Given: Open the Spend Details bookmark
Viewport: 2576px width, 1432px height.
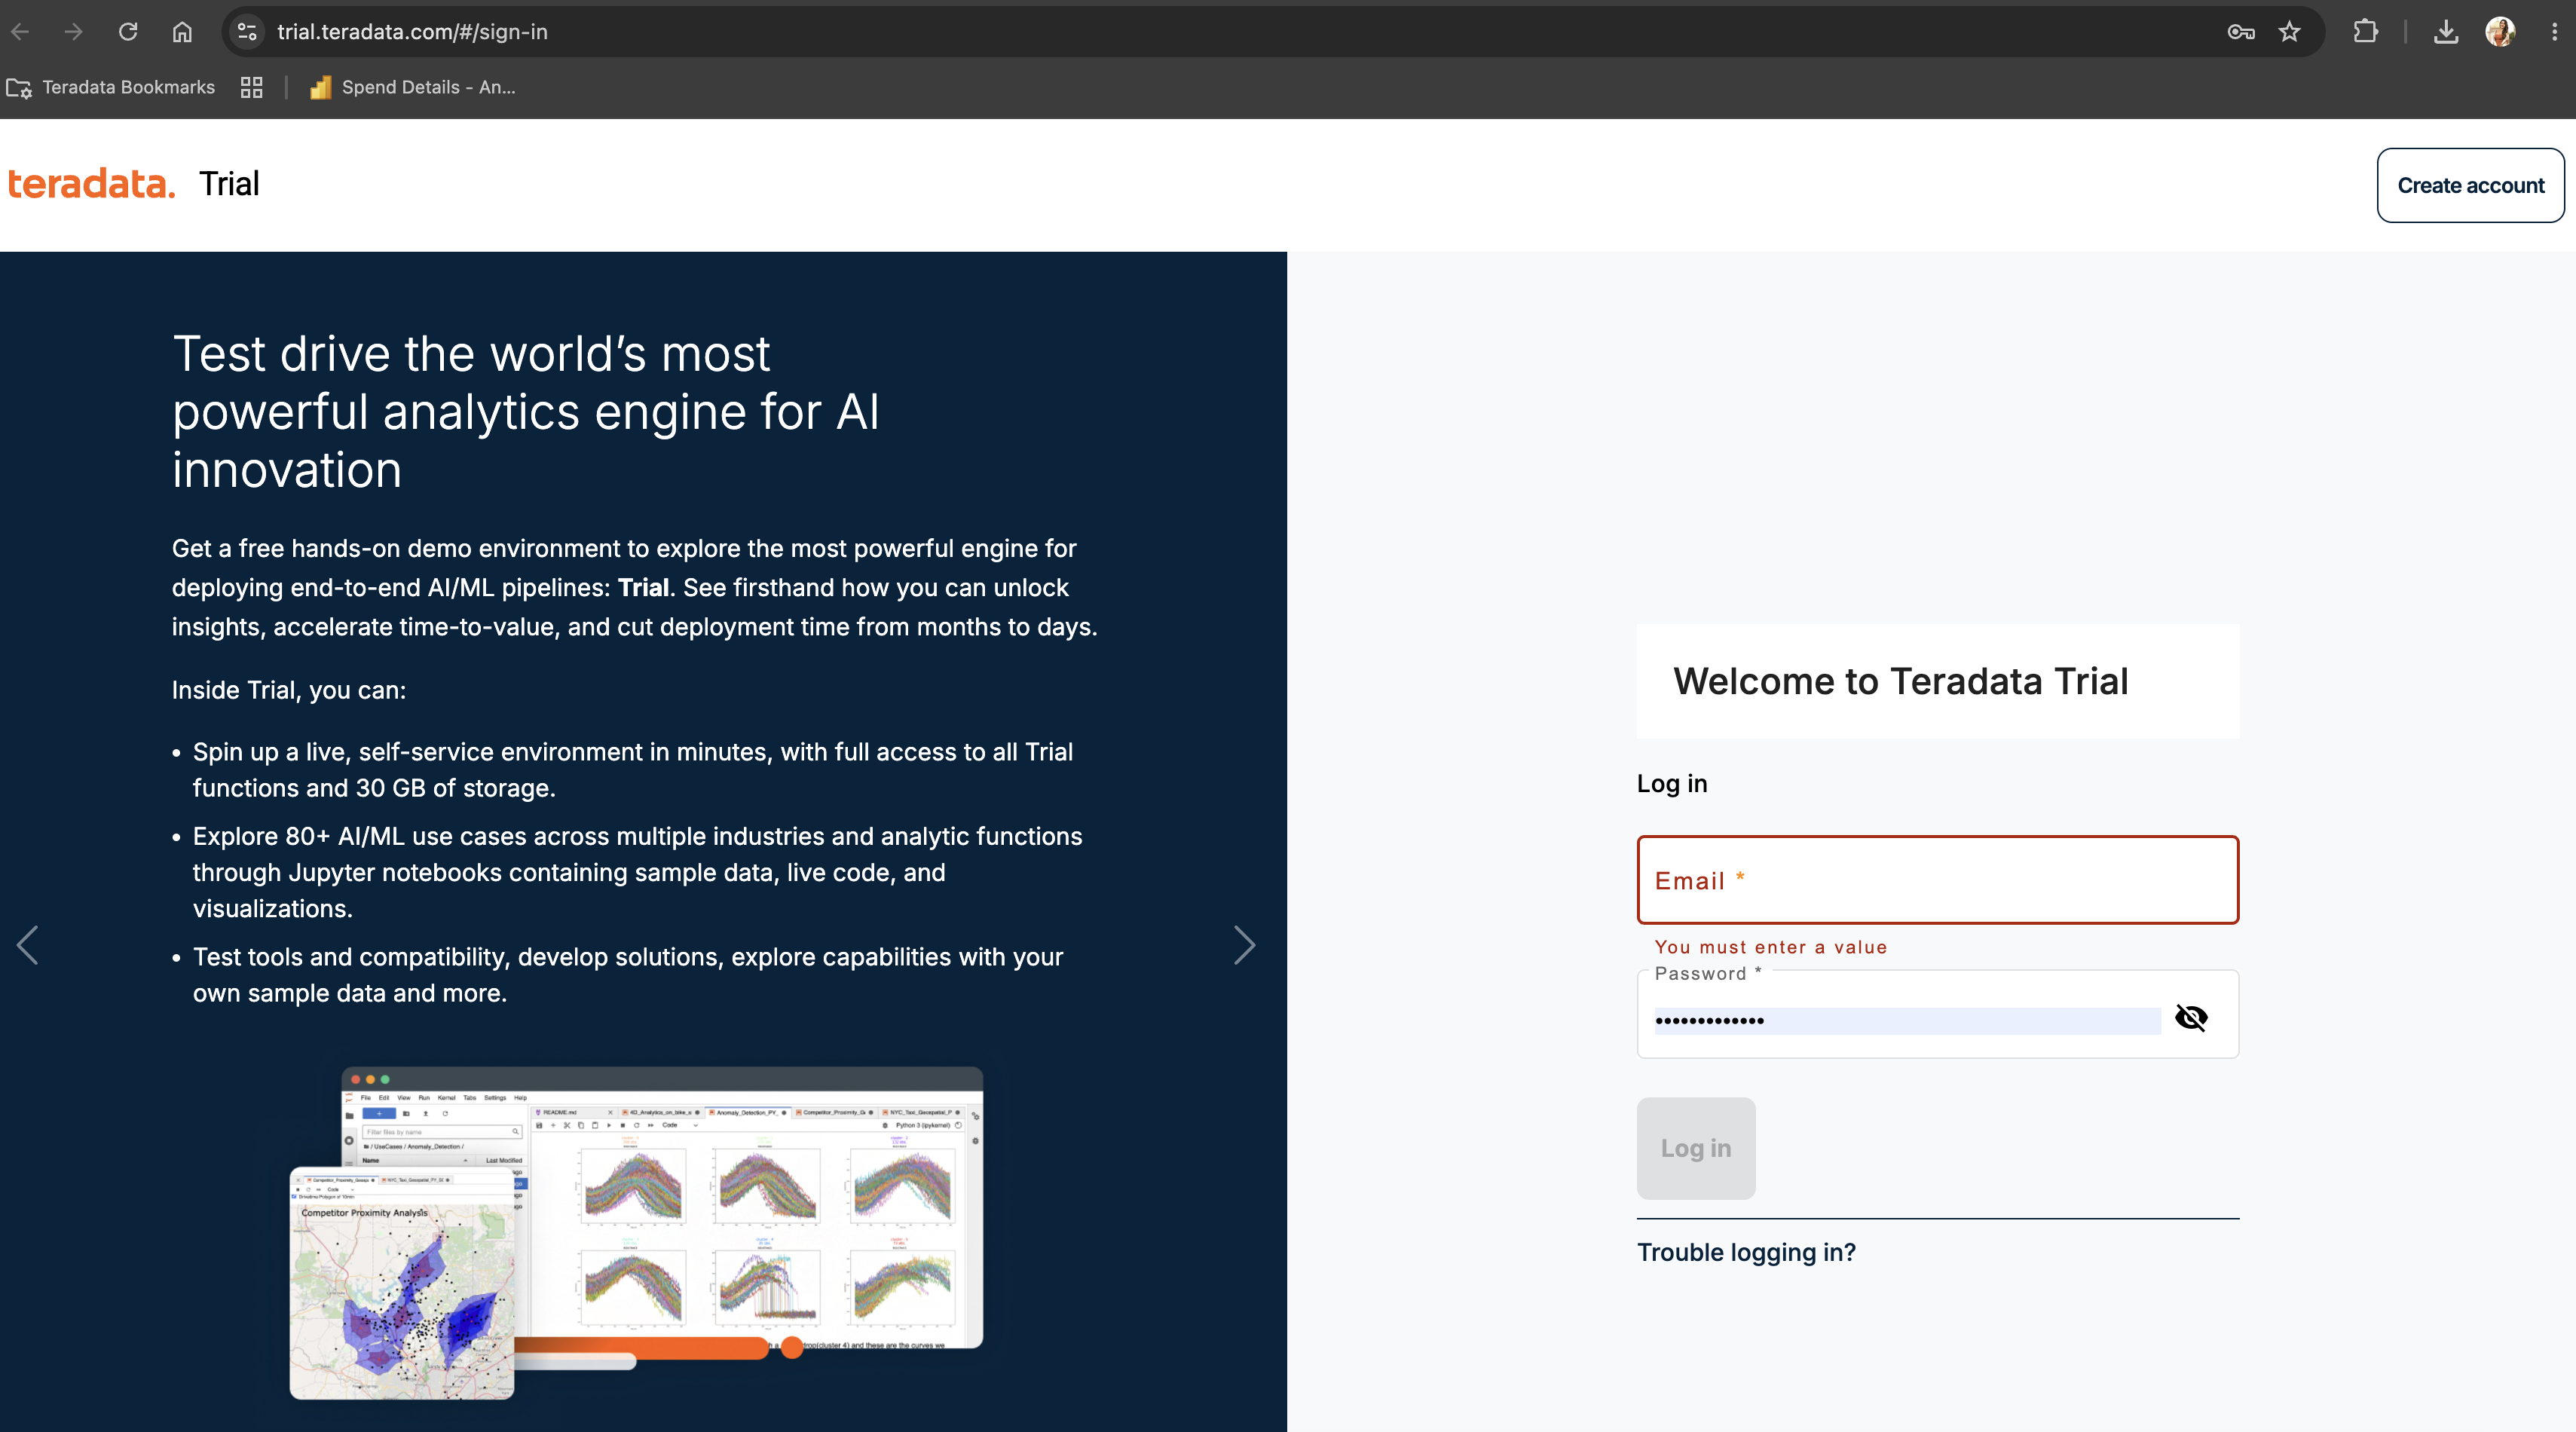Looking at the screenshot, I should coord(413,87).
